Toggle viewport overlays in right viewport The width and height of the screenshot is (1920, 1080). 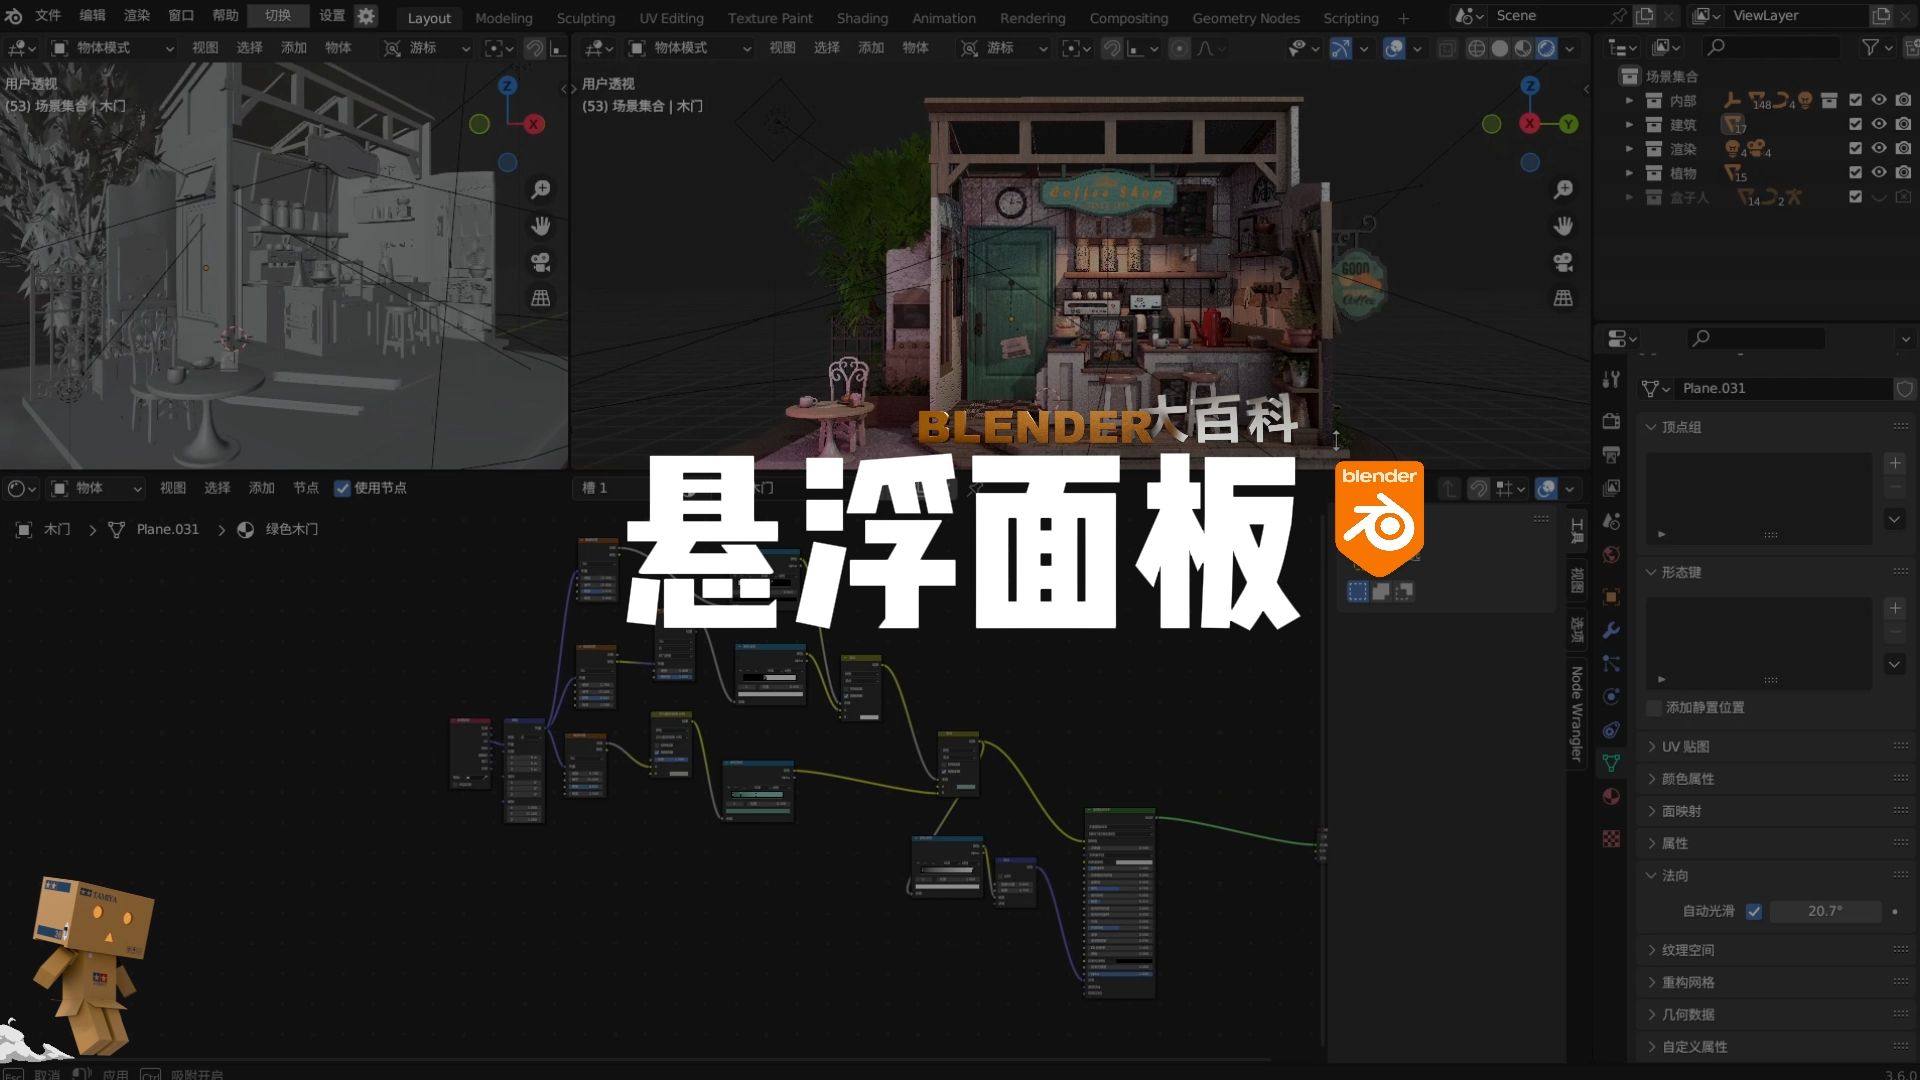pyautogui.click(x=1393, y=48)
